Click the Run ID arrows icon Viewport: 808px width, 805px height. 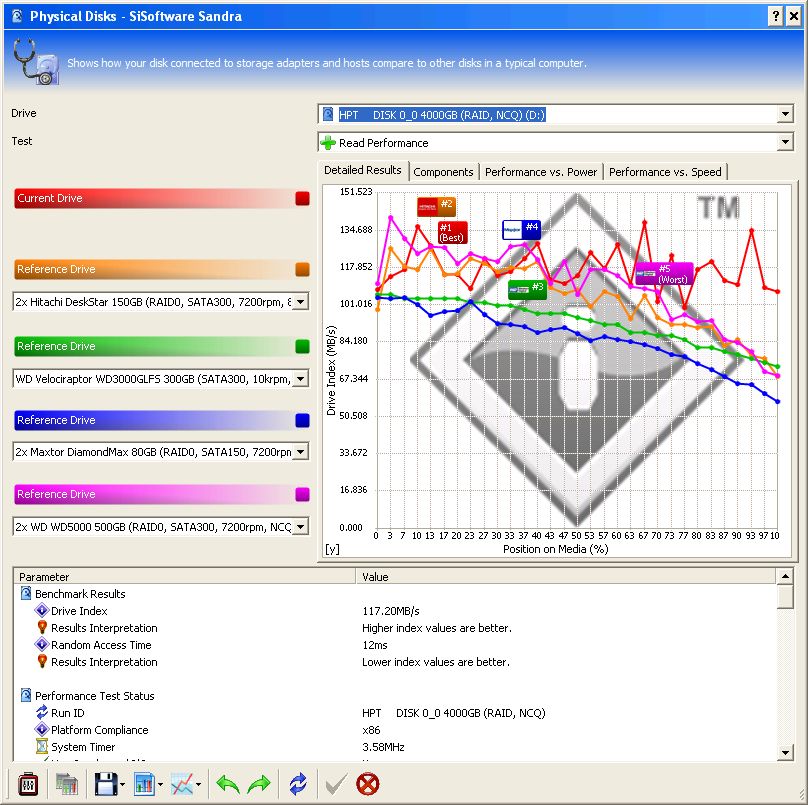click(x=42, y=712)
